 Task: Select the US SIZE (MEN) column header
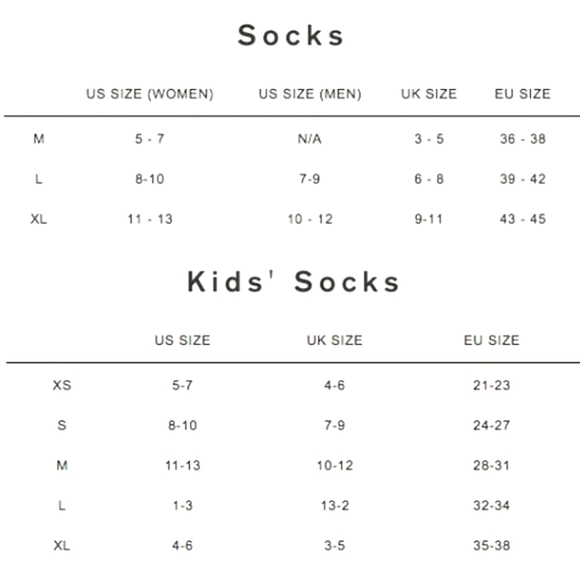pos(310,94)
